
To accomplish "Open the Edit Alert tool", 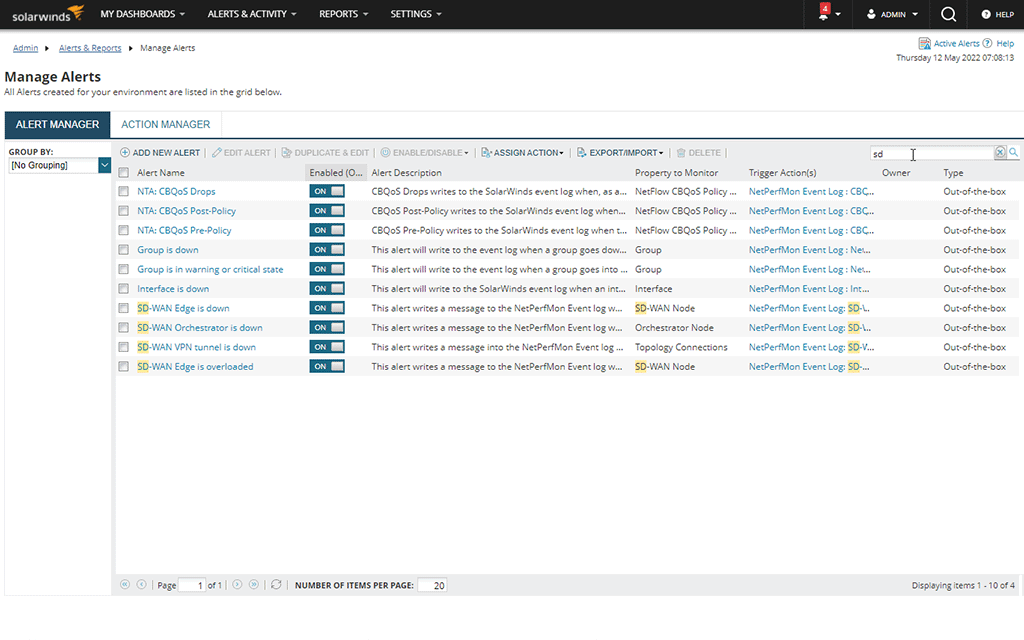I will 240,152.
